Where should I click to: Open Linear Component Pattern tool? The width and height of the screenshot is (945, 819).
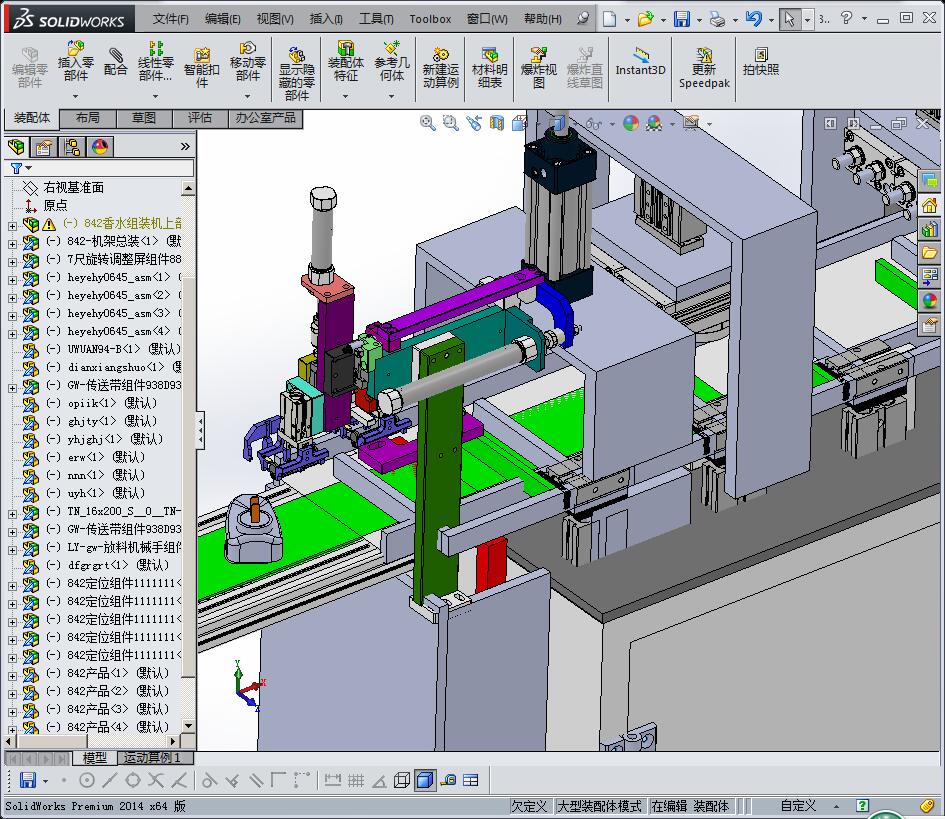(155, 61)
